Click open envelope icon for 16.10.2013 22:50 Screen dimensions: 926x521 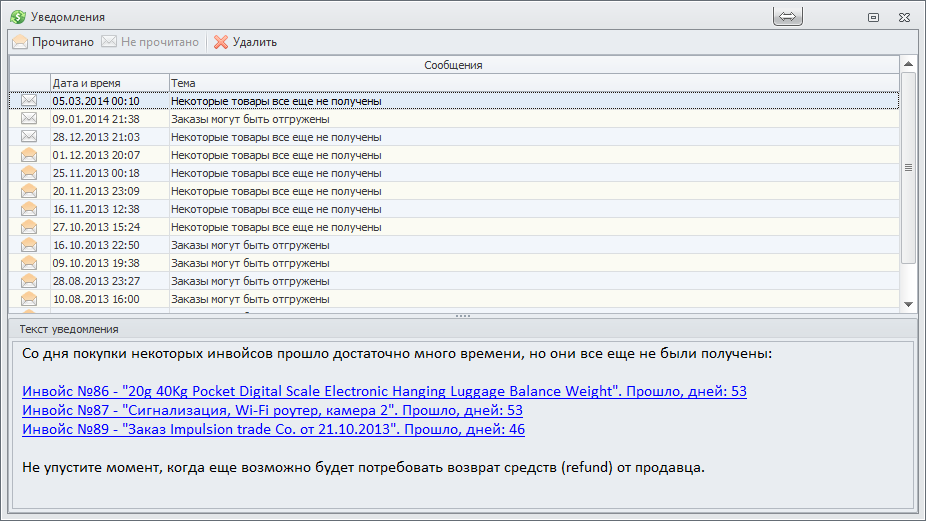pyautogui.click(x=29, y=245)
